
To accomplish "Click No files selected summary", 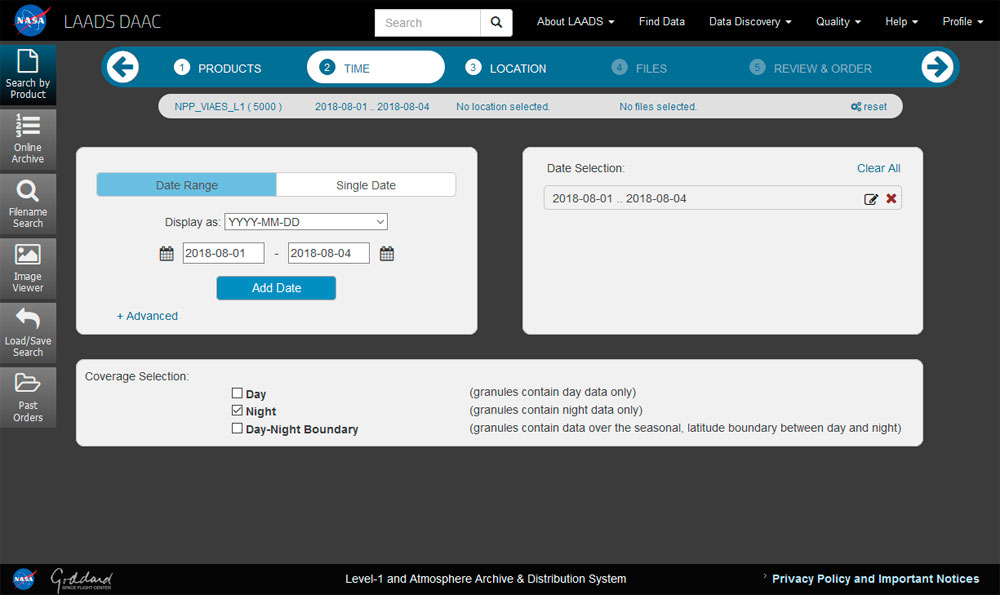I will (658, 107).
